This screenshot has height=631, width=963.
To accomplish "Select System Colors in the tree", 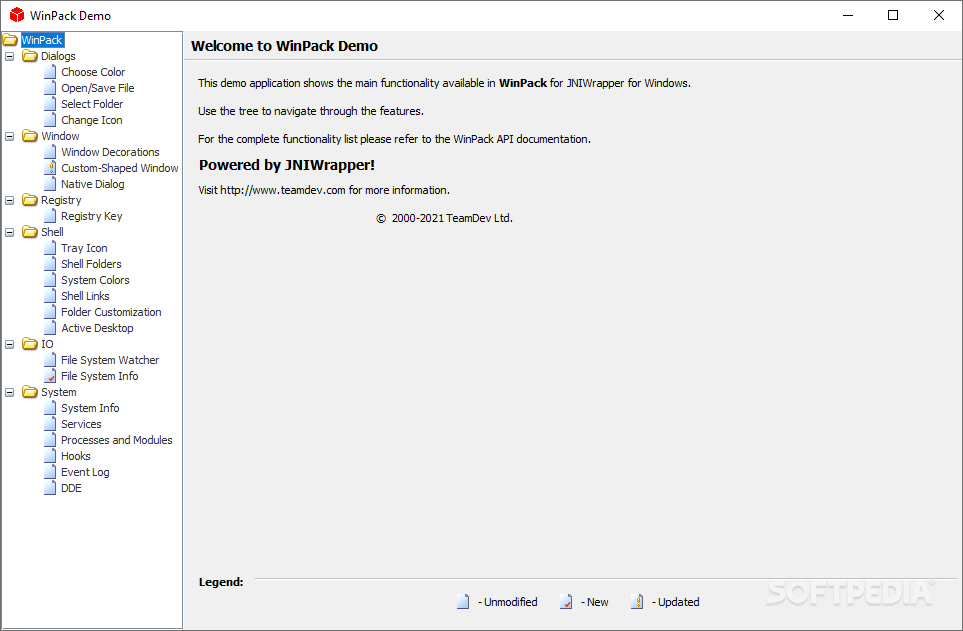I will coord(95,280).
